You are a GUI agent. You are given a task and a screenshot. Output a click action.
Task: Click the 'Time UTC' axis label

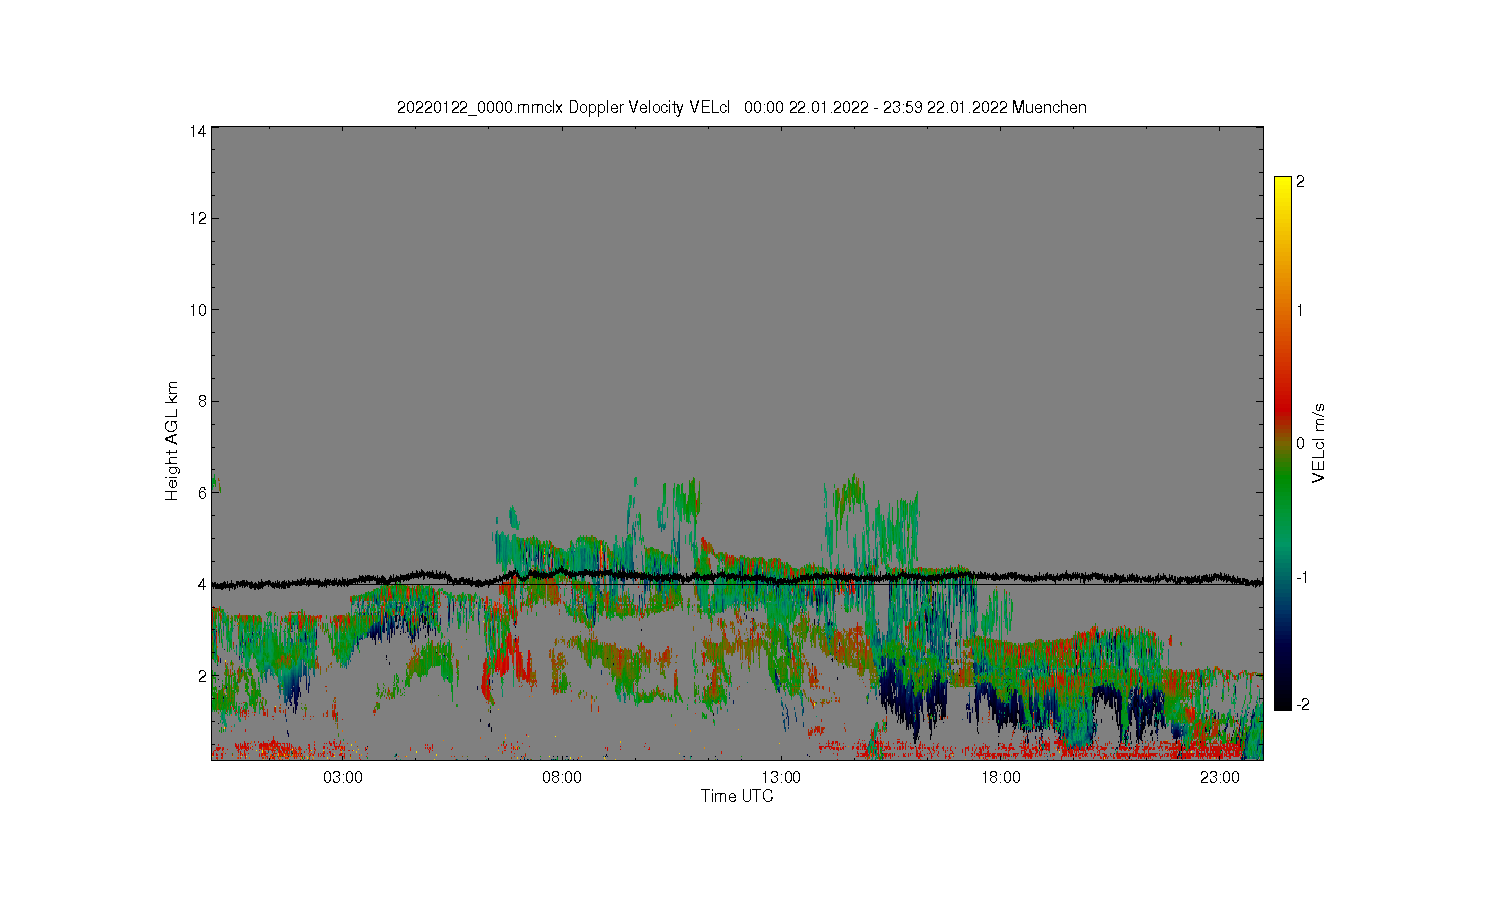(737, 796)
